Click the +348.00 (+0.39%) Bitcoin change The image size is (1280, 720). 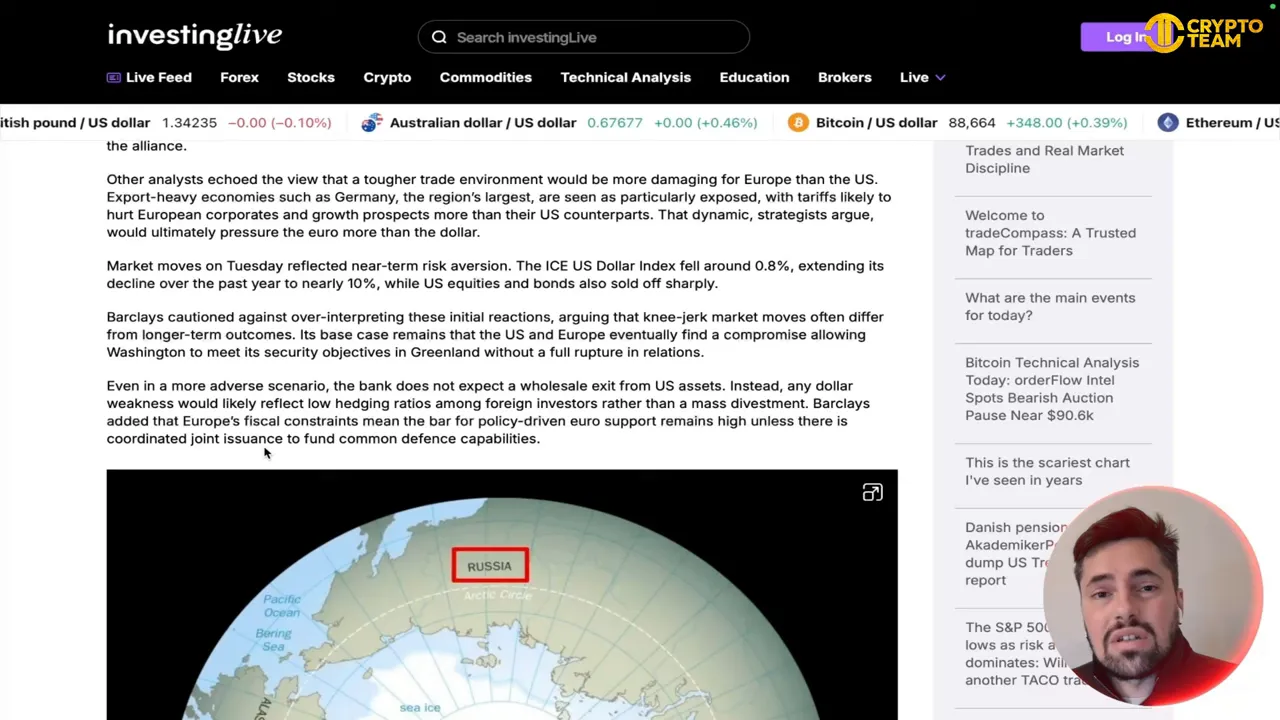[x=1066, y=122]
